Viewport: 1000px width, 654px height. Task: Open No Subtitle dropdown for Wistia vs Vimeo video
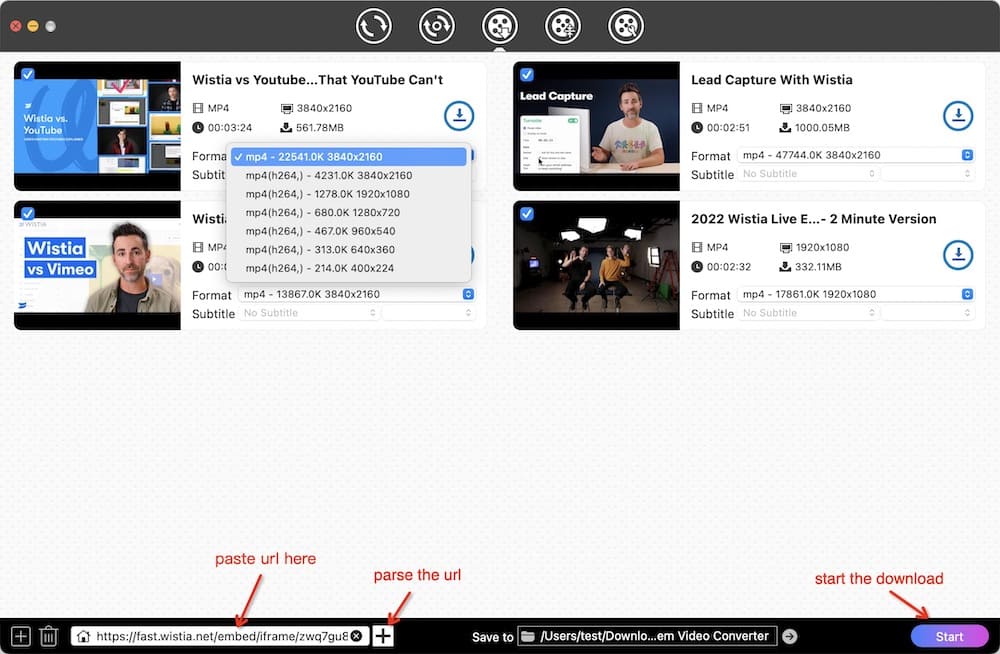pos(309,313)
